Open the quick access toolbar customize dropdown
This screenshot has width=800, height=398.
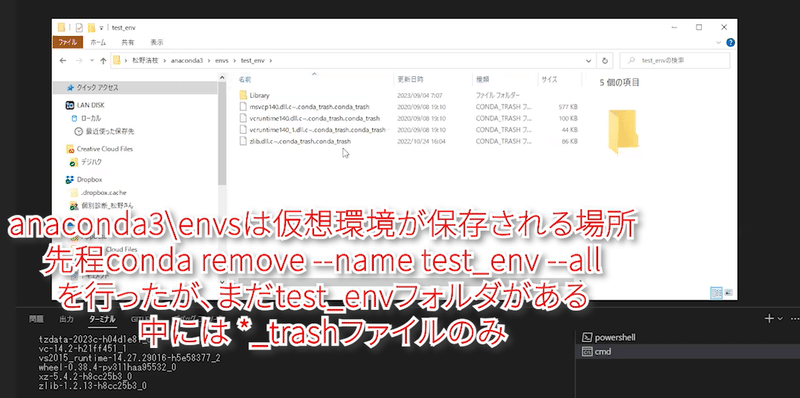(102, 28)
